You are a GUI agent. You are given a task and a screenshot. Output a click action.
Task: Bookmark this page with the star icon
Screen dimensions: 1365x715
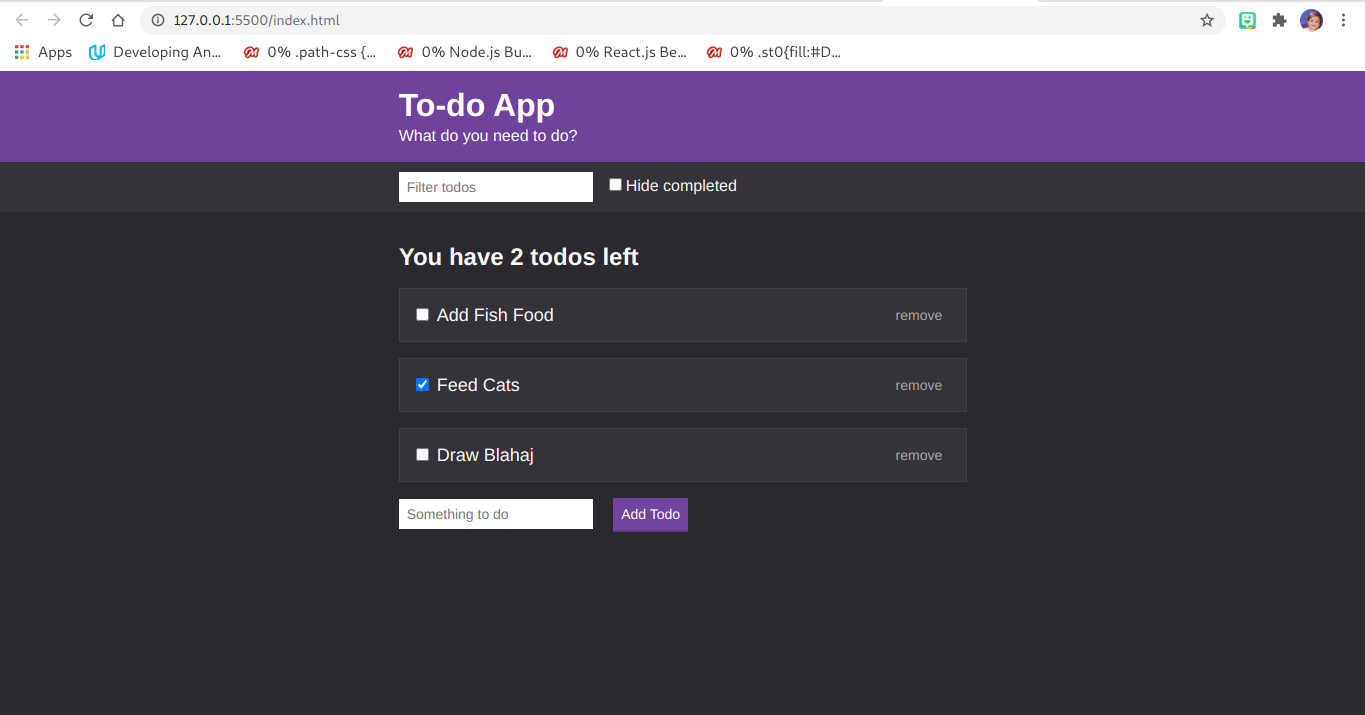click(x=1207, y=19)
